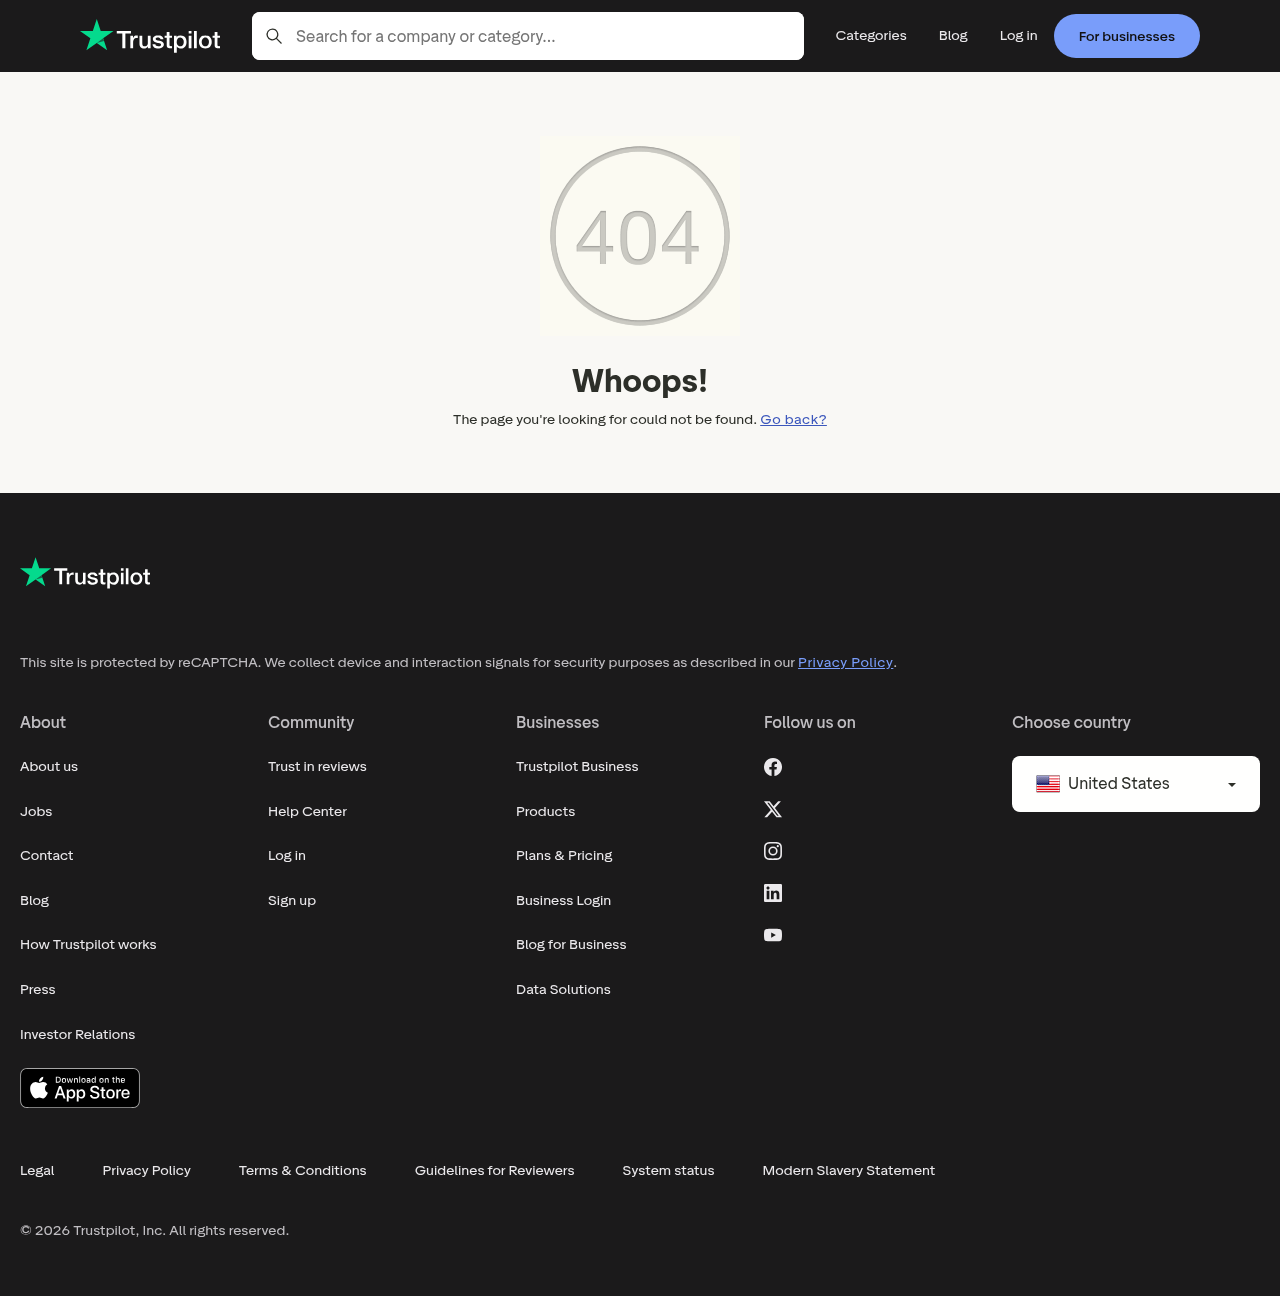
Task: Focus the company or category search field
Action: pyautogui.click(x=528, y=36)
